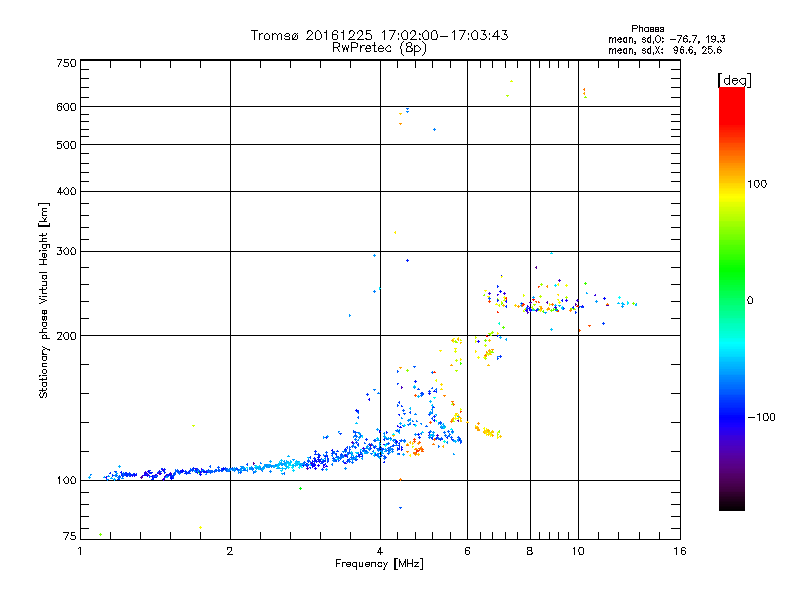800x600 pixels.
Task: Click the green middle of the colorbar
Action: 732,270
